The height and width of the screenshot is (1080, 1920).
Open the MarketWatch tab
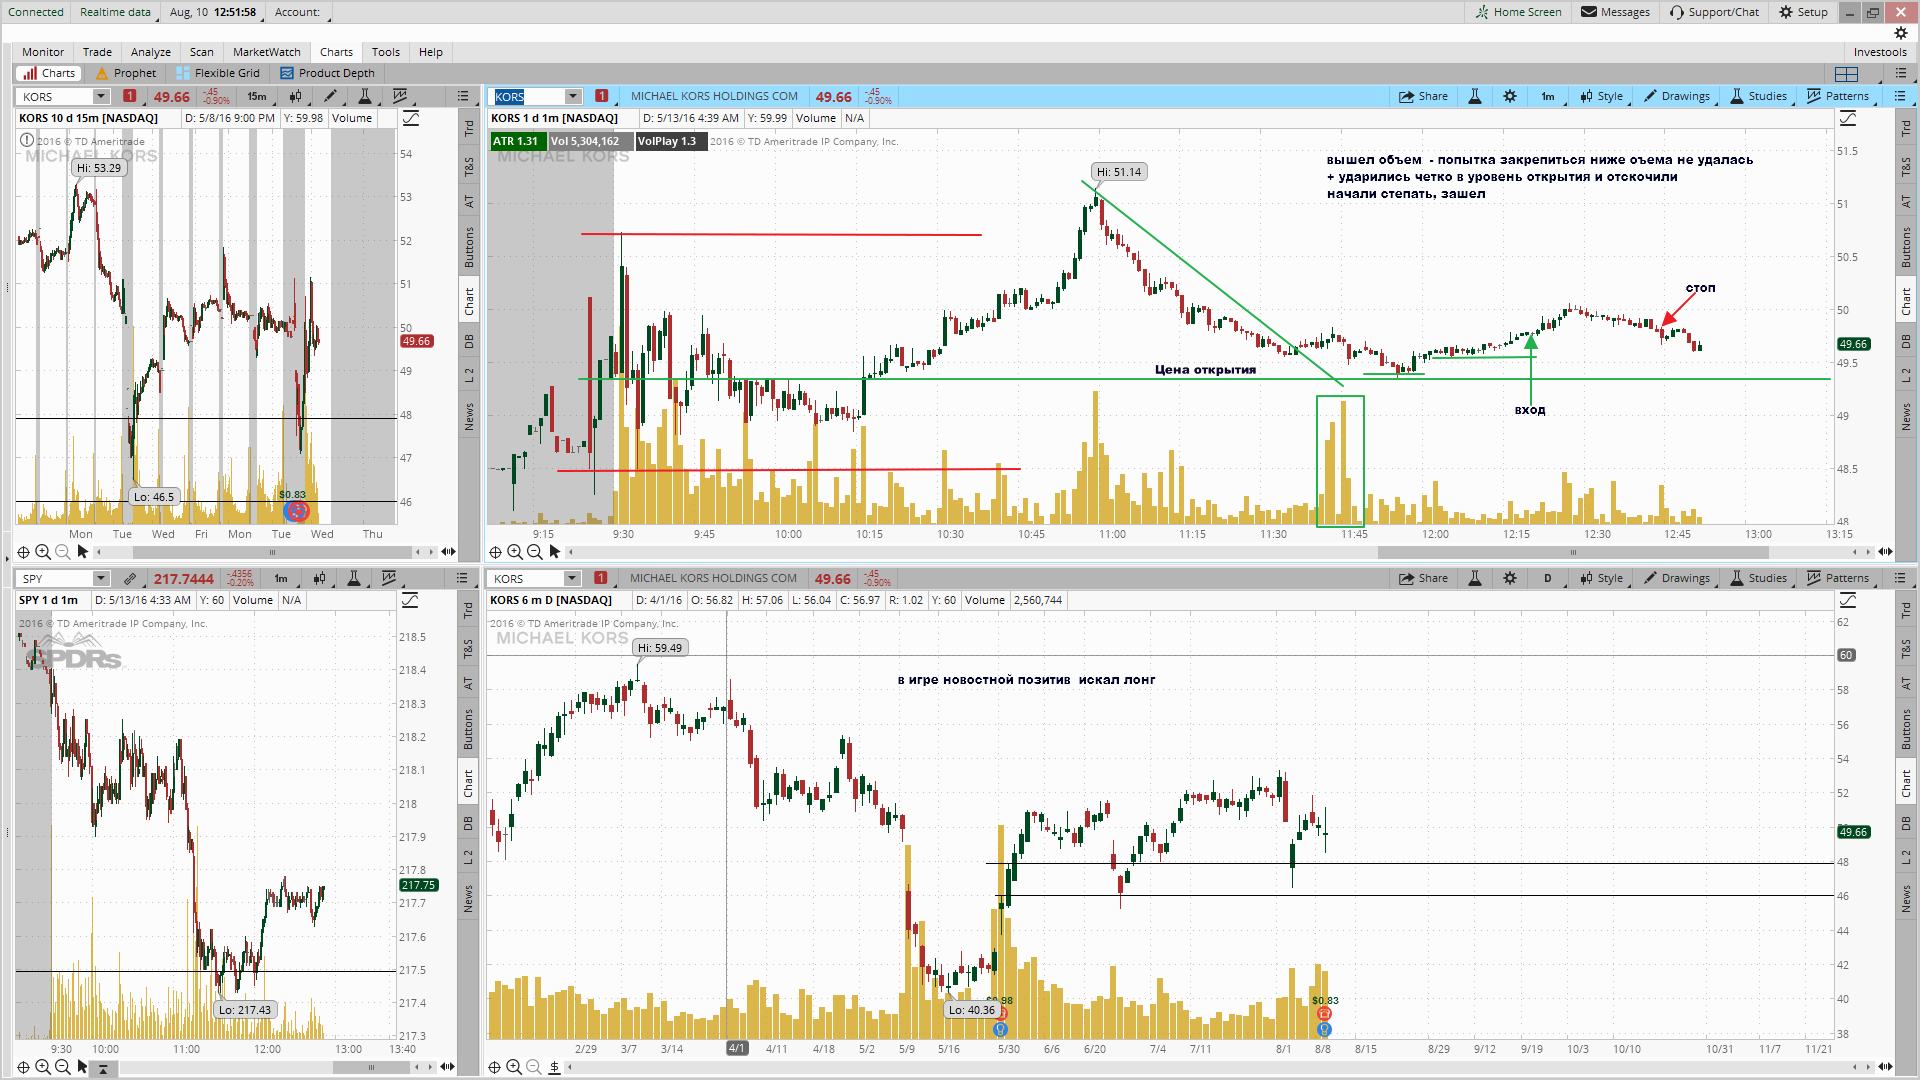[x=267, y=52]
